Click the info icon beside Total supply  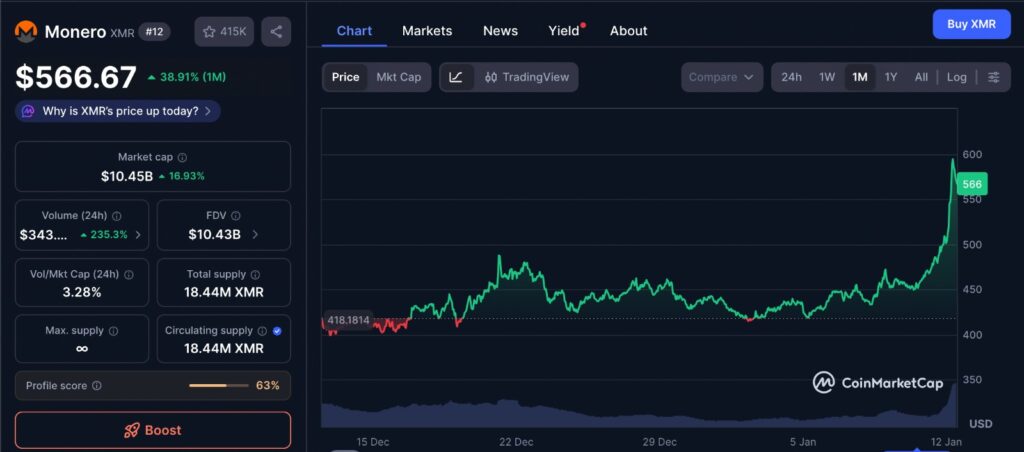tap(255, 275)
